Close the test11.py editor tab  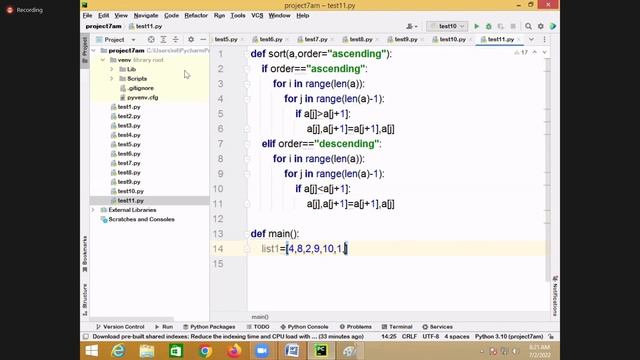[519, 40]
